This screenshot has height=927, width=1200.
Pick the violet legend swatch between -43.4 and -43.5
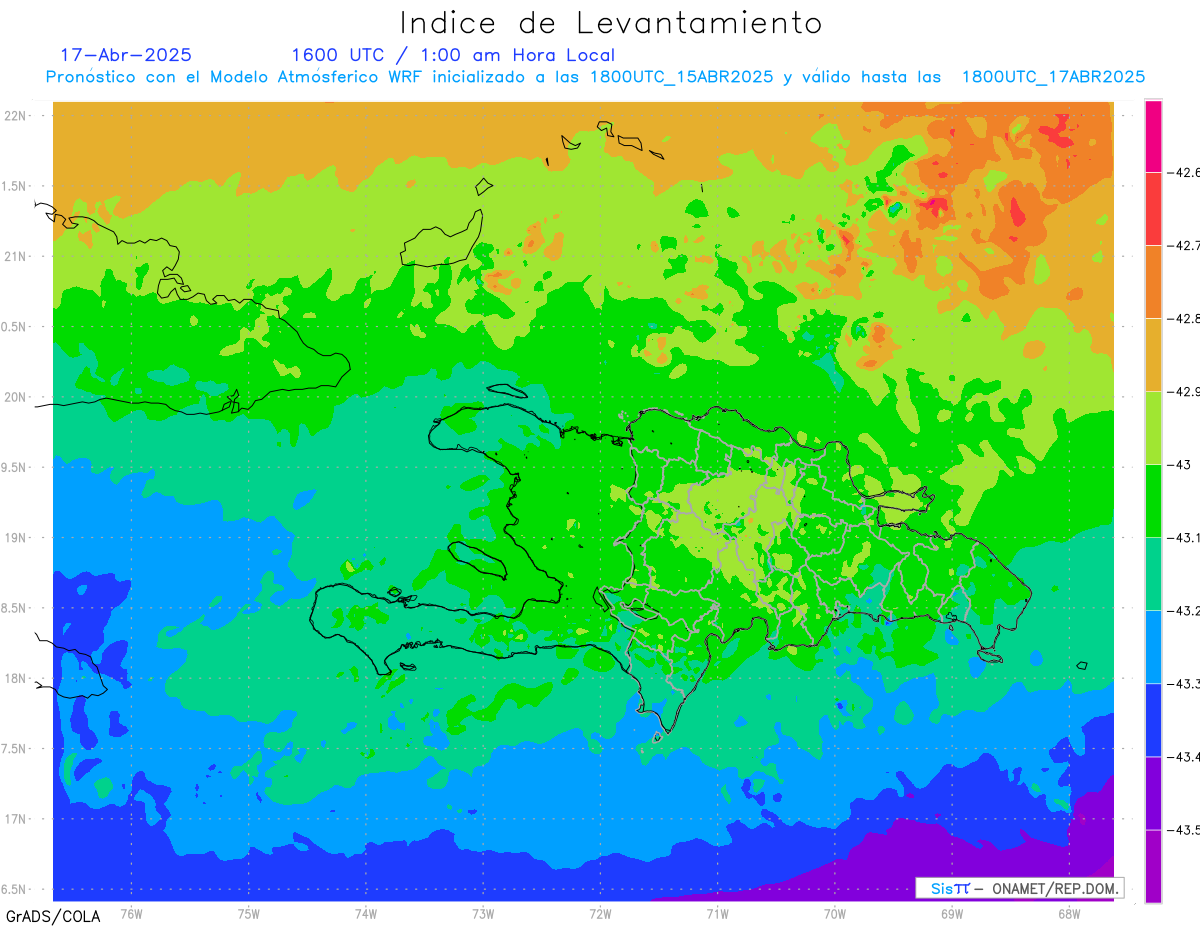(1153, 793)
